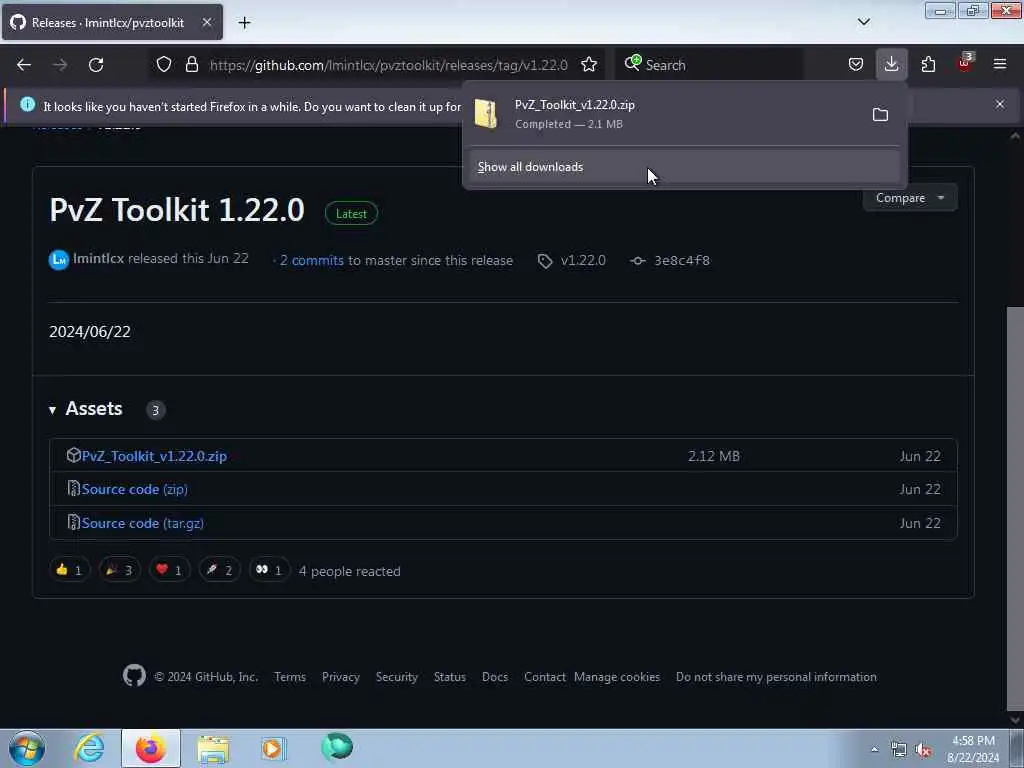Viewport: 1024px width, 768px height.
Task: Click the Latest release badge
Action: (x=351, y=214)
